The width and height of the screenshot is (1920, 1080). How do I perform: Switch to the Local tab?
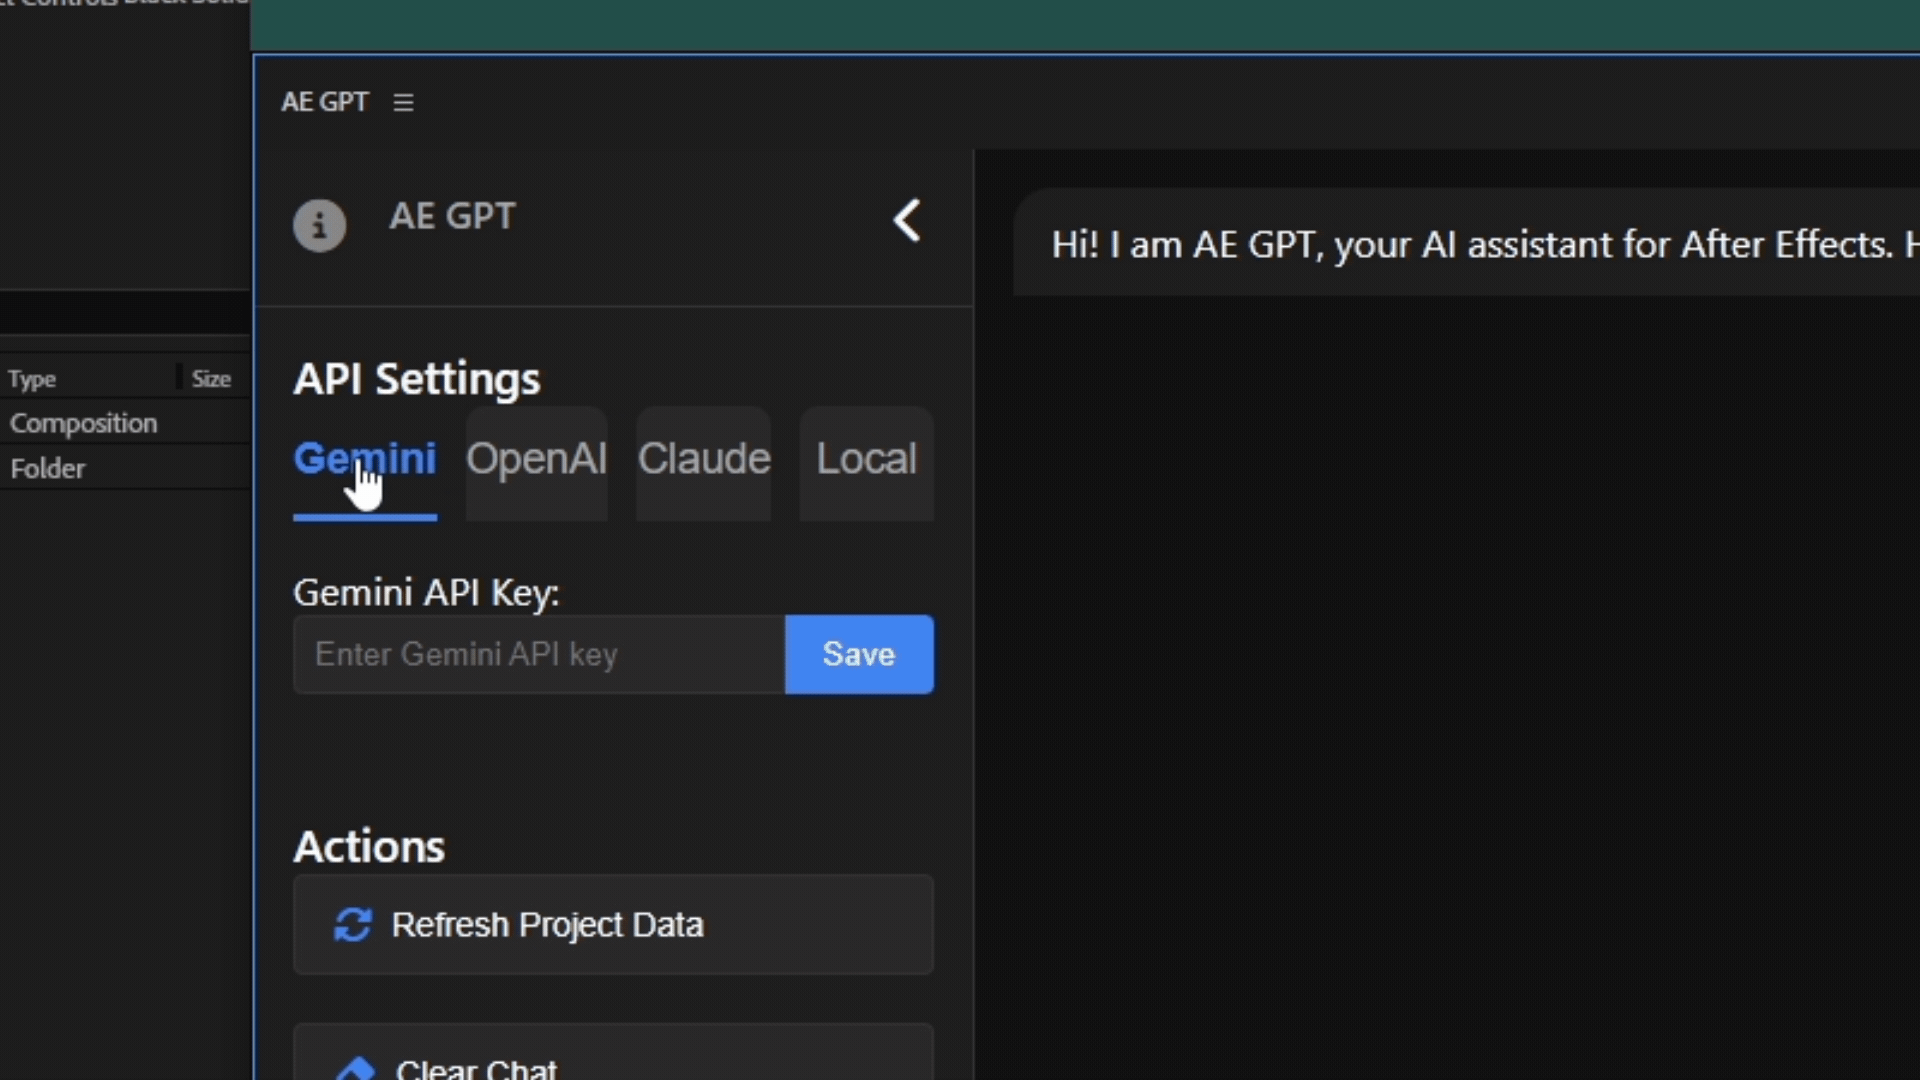click(x=866, y=463)
